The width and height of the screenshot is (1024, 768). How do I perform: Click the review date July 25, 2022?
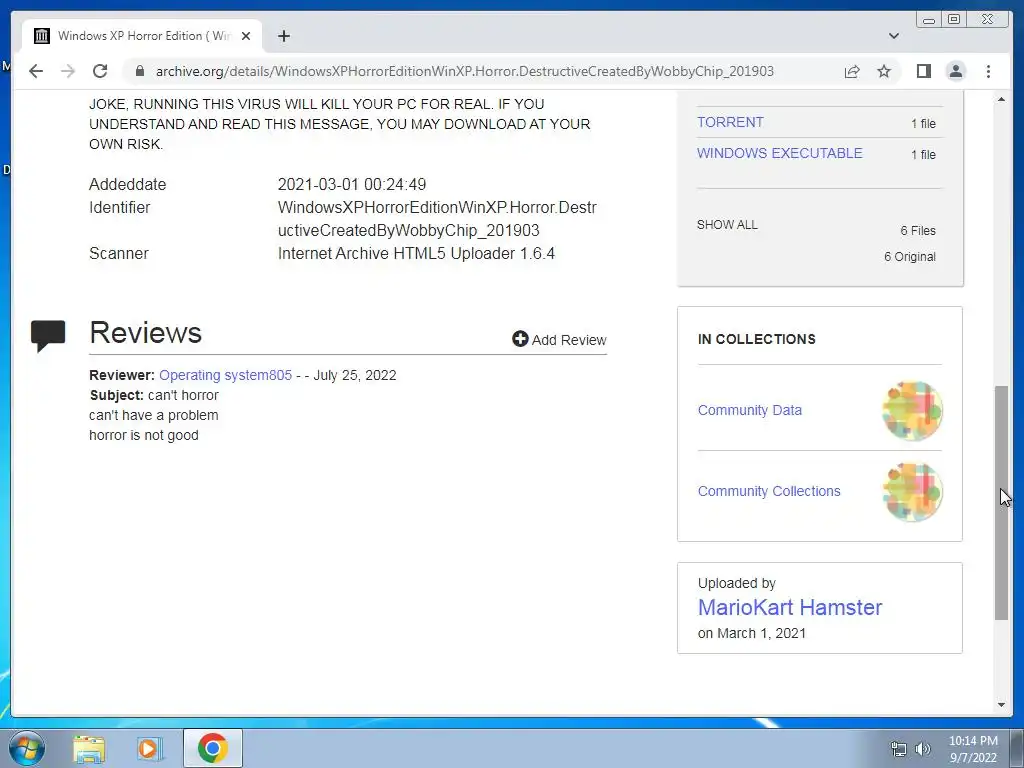(x=355, y=375)
